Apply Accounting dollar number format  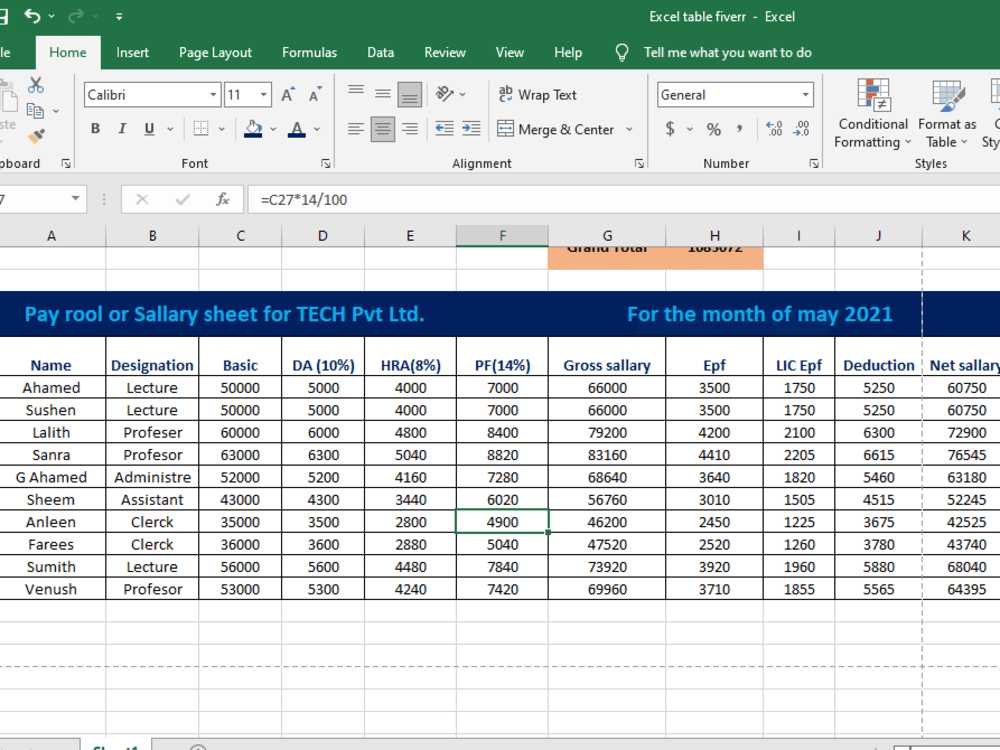[670, 129]
